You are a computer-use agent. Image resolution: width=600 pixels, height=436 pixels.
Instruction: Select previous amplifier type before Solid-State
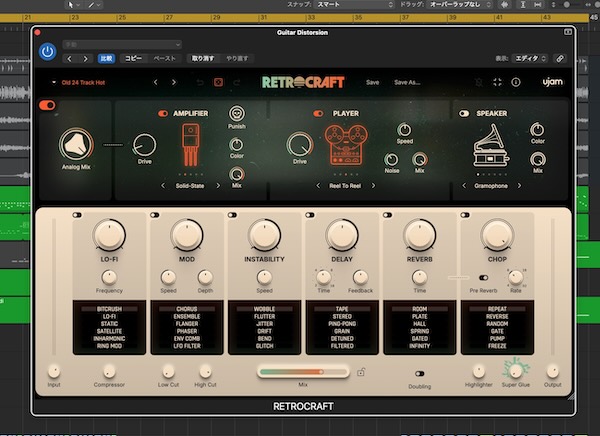(x=163, y=186)
